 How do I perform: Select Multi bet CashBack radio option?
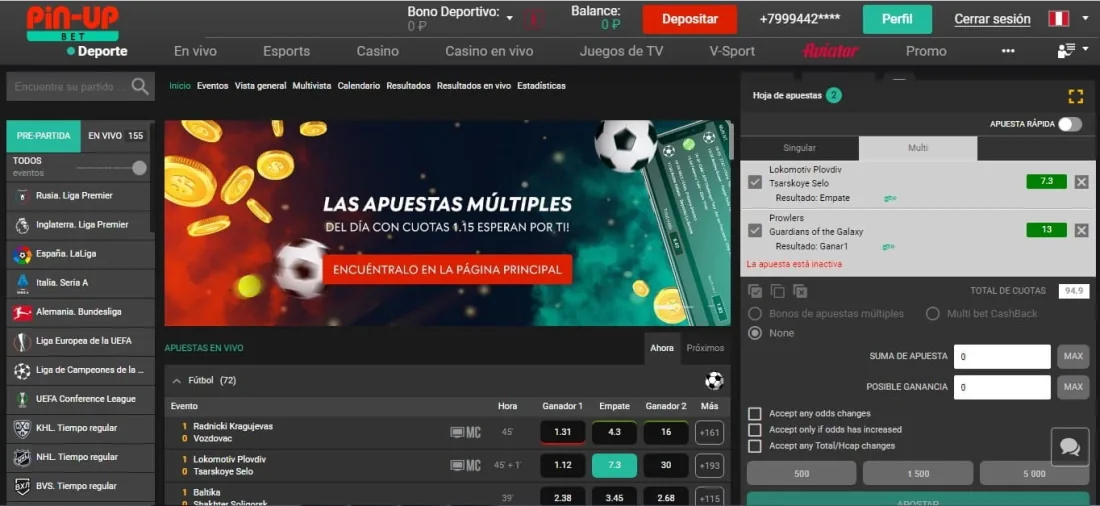click(932, 314)
